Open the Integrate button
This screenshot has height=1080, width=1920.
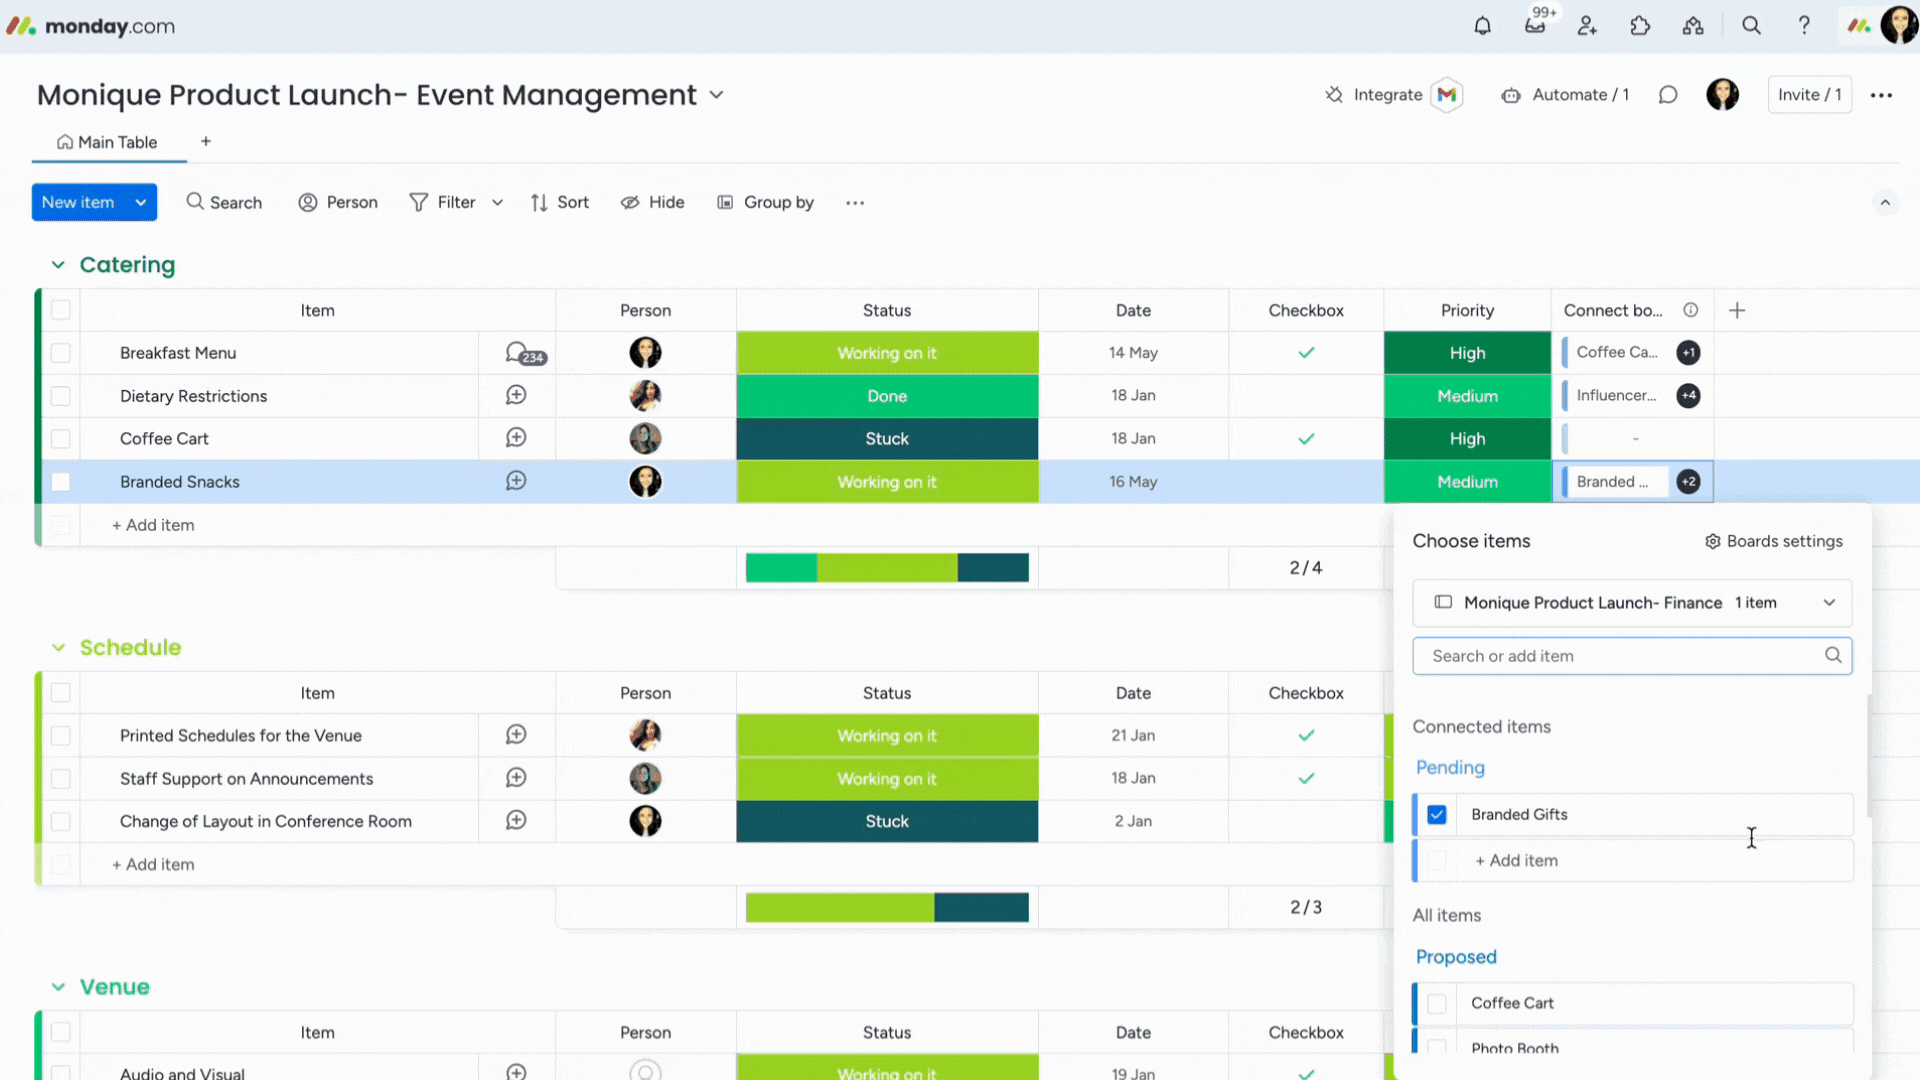coord(1374,95)
